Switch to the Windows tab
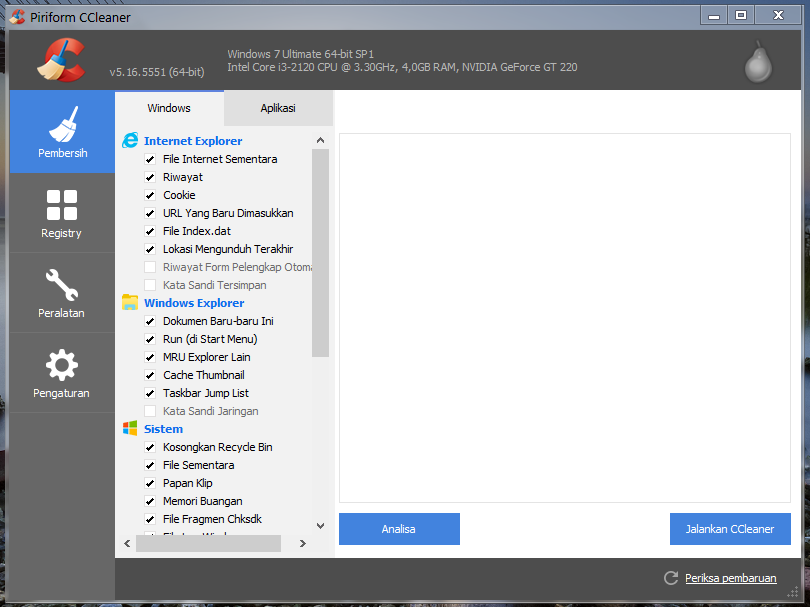Viewport: 810px width, 607px height. point(169,108)
